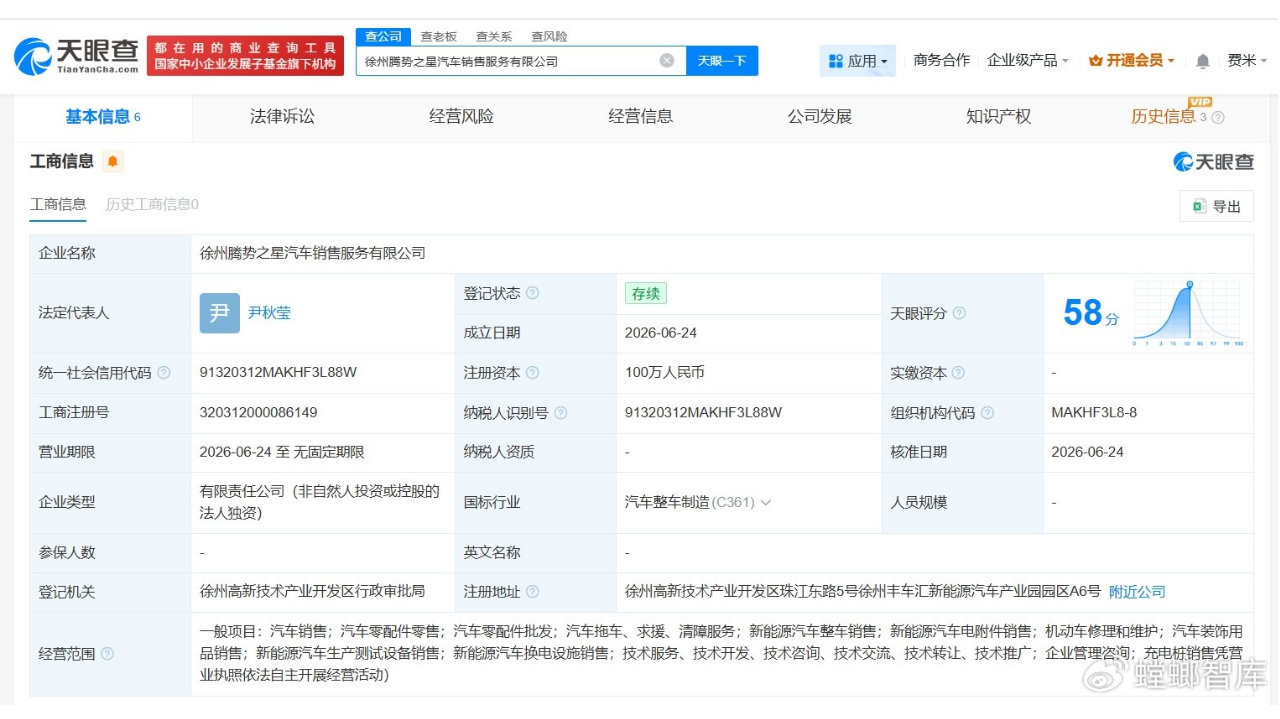Click the 成立日期 value 2026-06-24
This screenshot has height=719, width=1280.
pyautogui.click(x=661, y=332)
